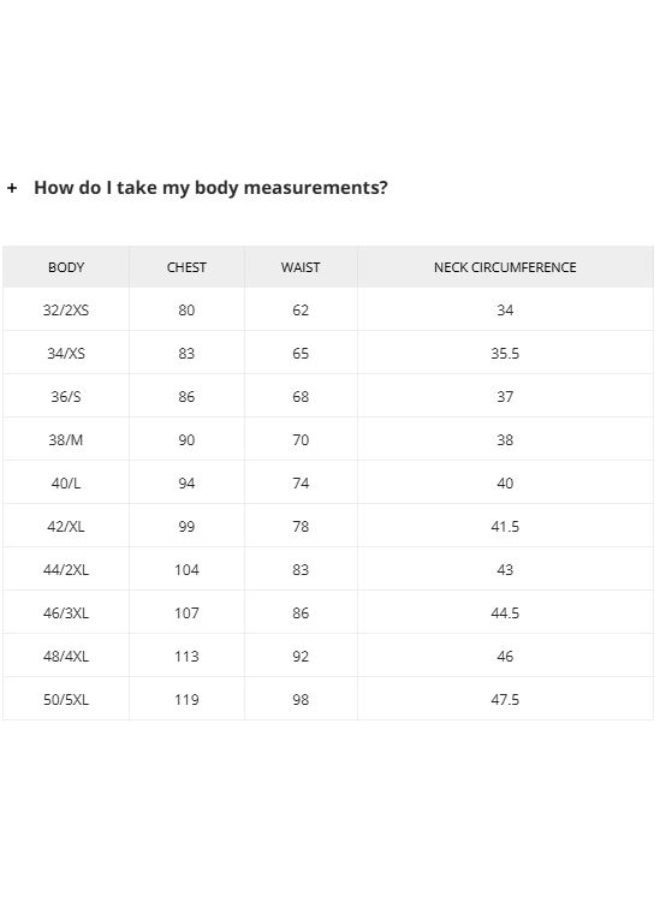Select the 48/4XL size cell

pos(66,656)
